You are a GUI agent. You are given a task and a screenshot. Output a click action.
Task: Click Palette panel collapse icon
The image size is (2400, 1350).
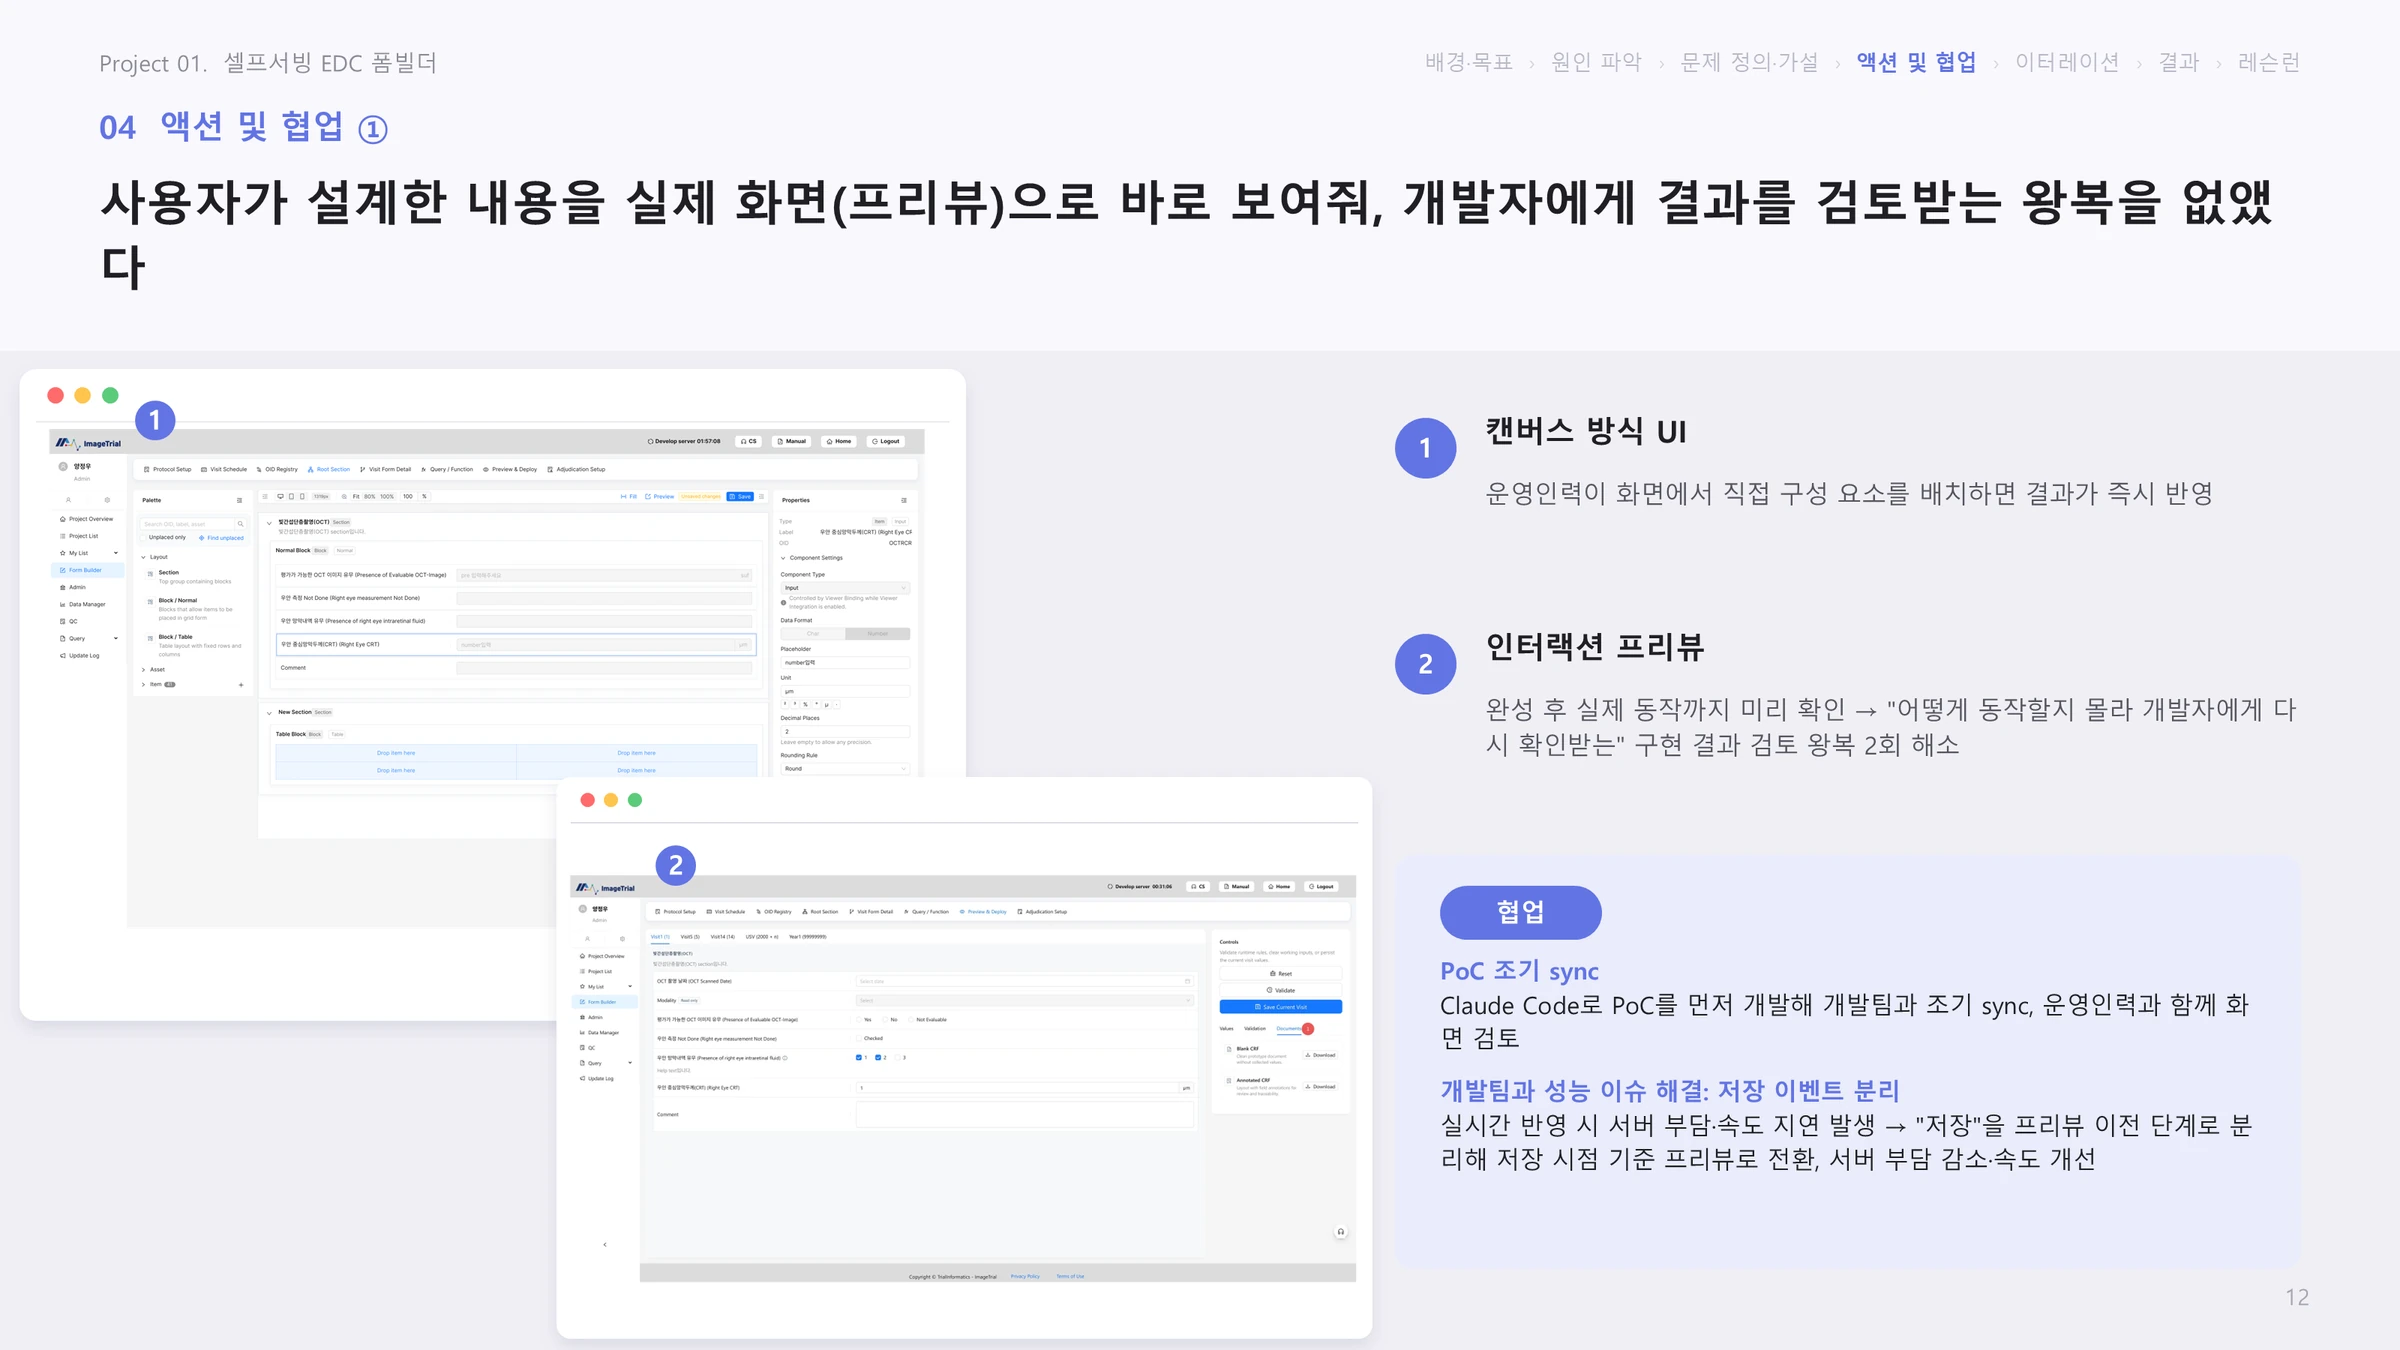coord(239,500)
